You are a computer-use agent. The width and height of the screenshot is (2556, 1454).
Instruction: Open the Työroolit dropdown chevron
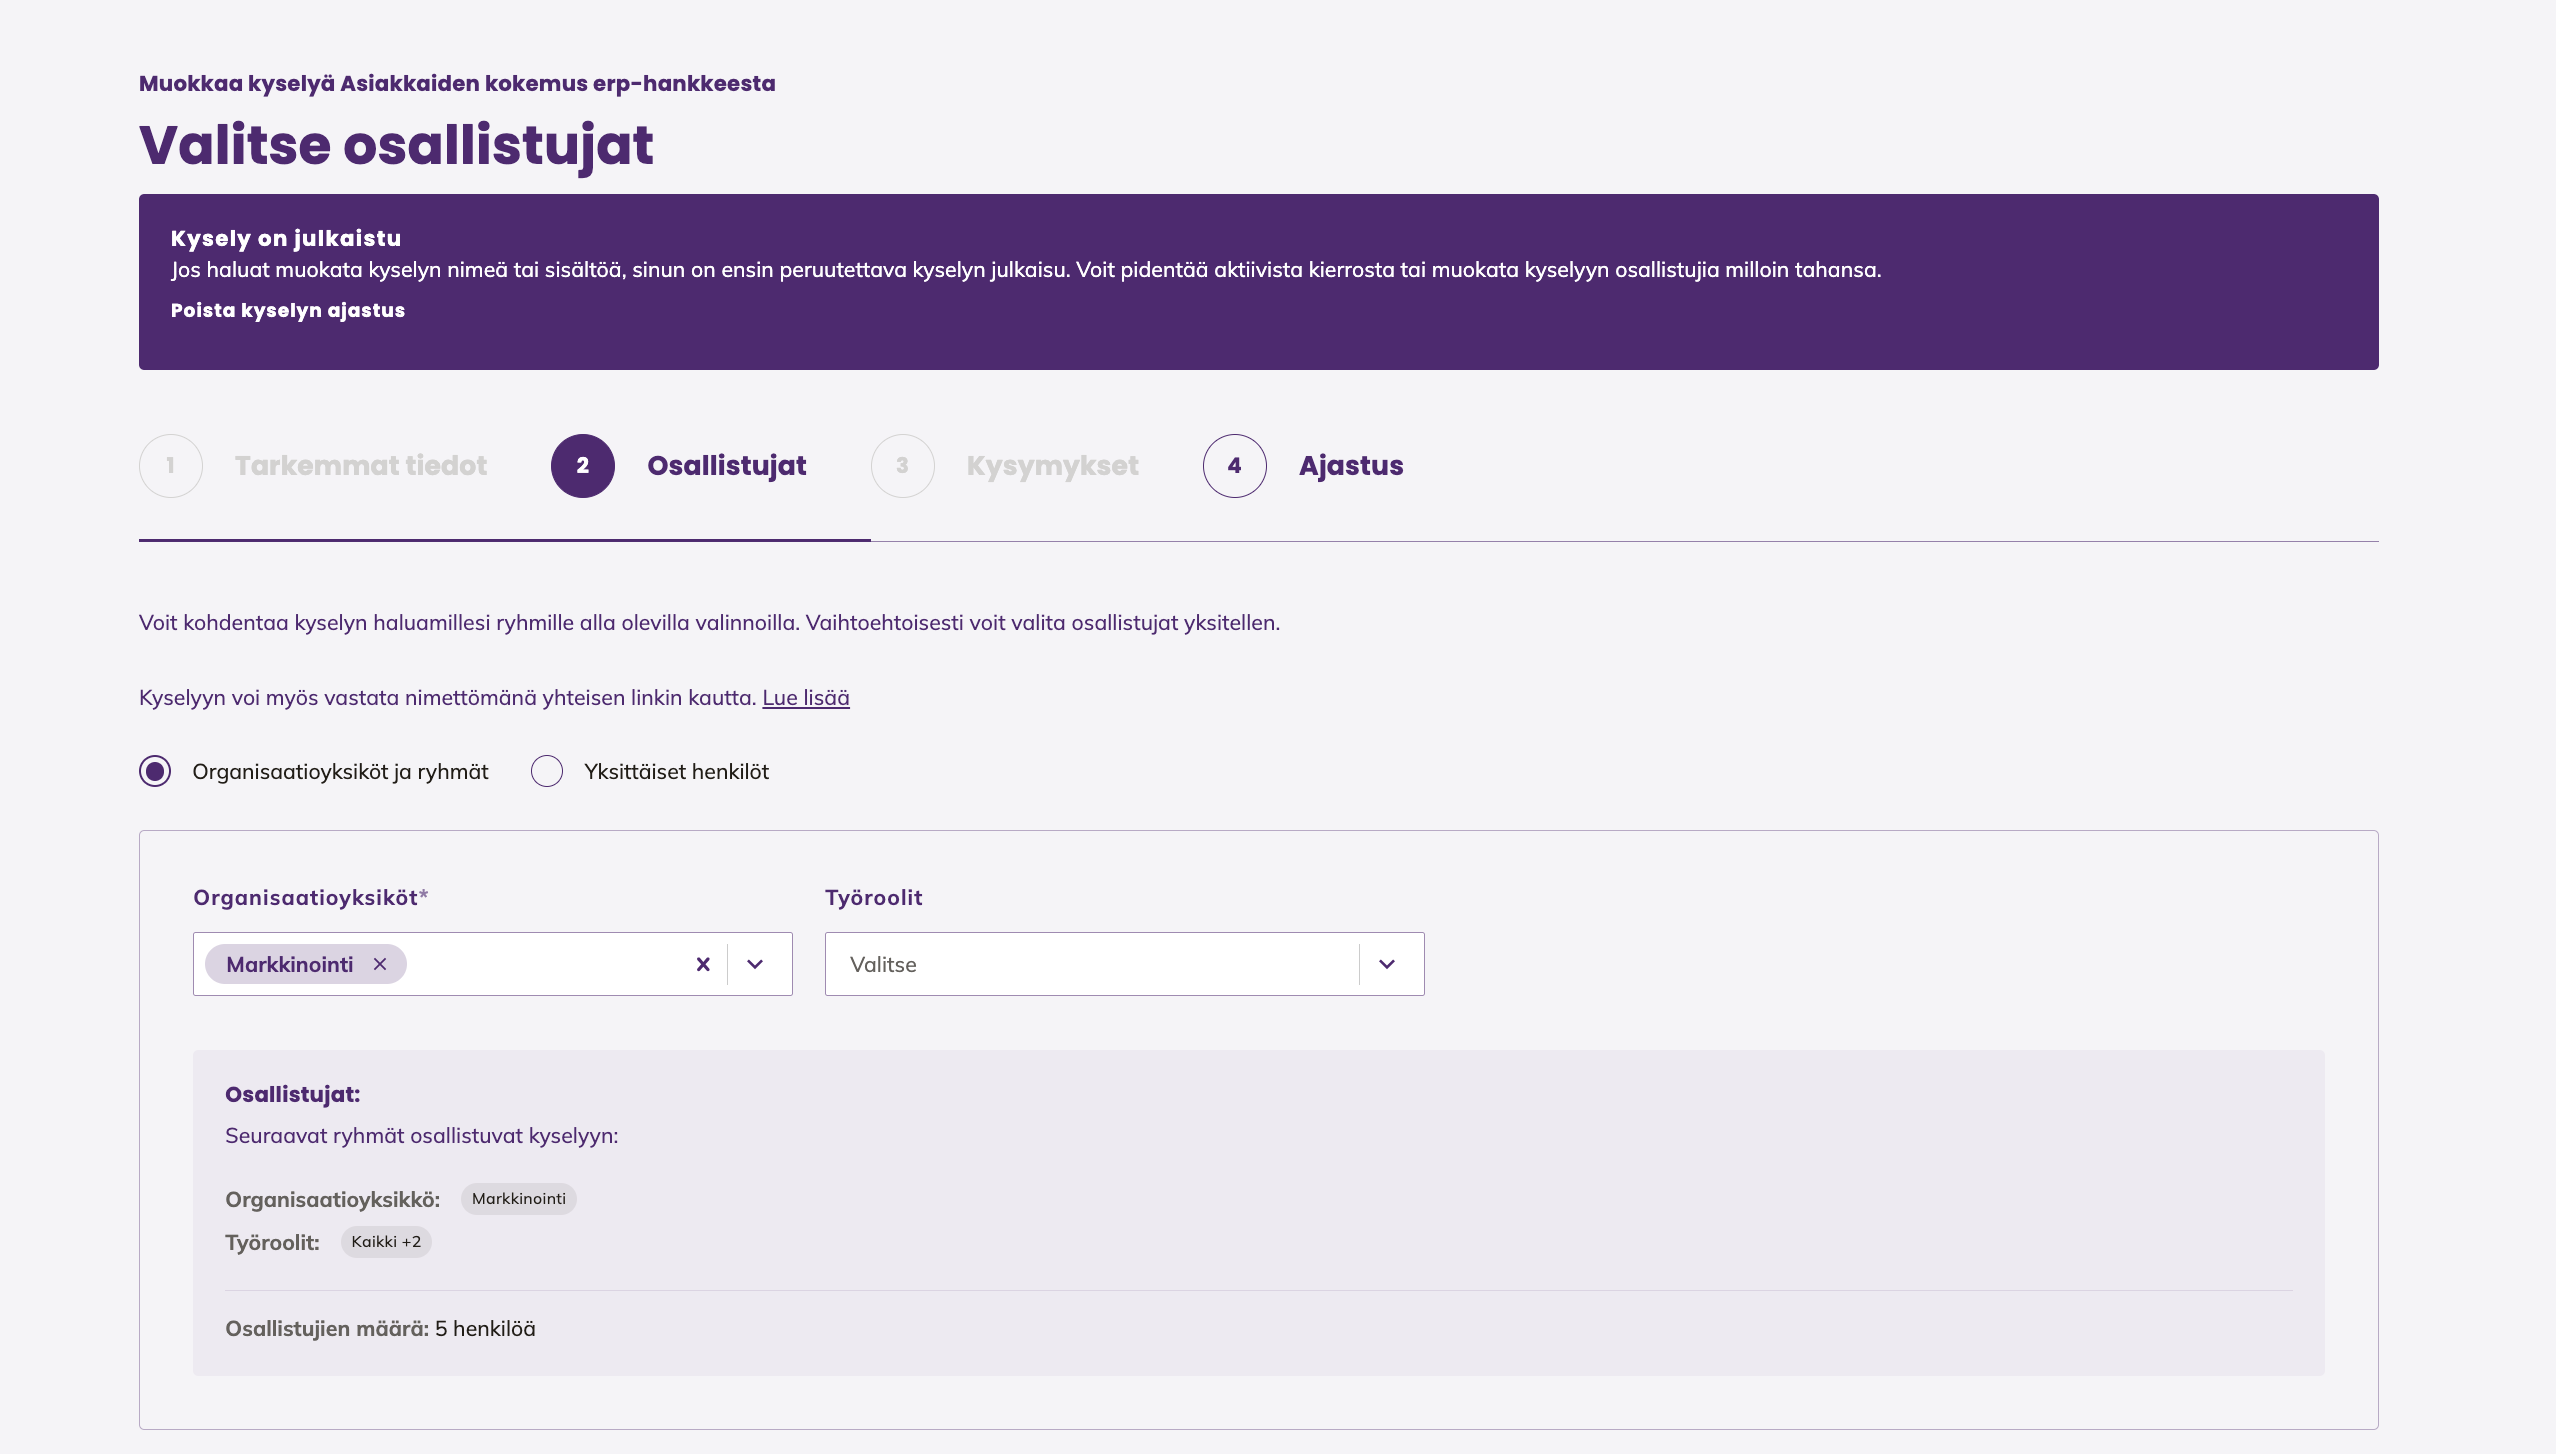(x=1387, y=964)
